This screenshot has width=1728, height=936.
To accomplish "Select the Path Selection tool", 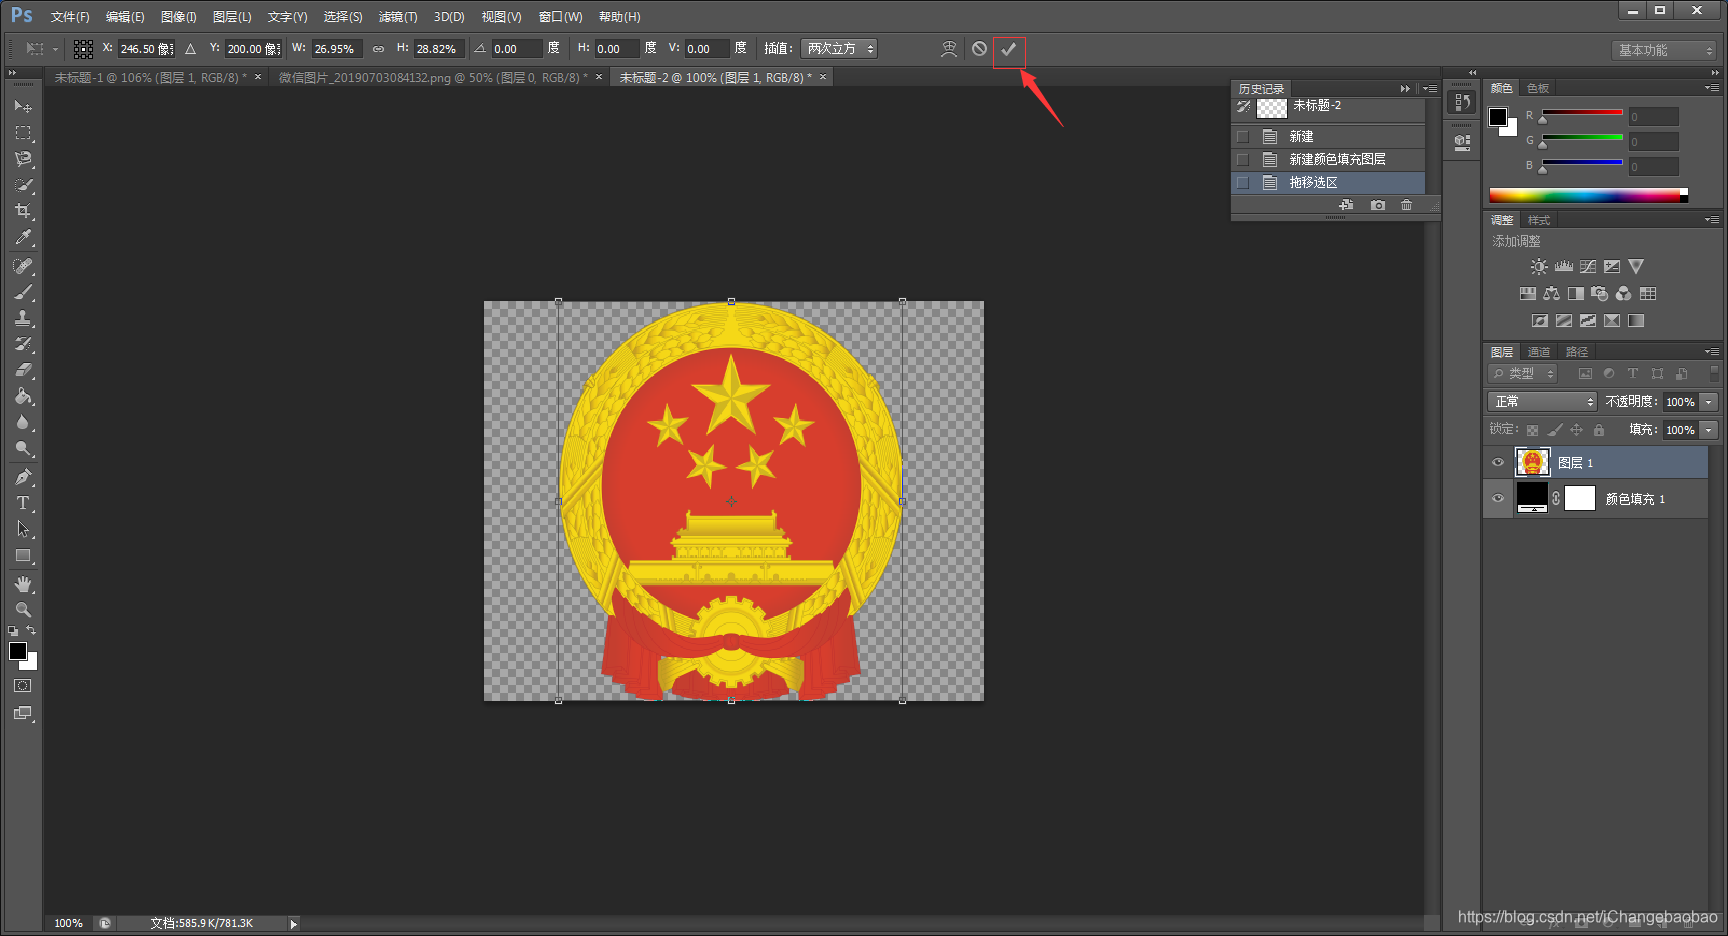I will [x=23, y=529].
